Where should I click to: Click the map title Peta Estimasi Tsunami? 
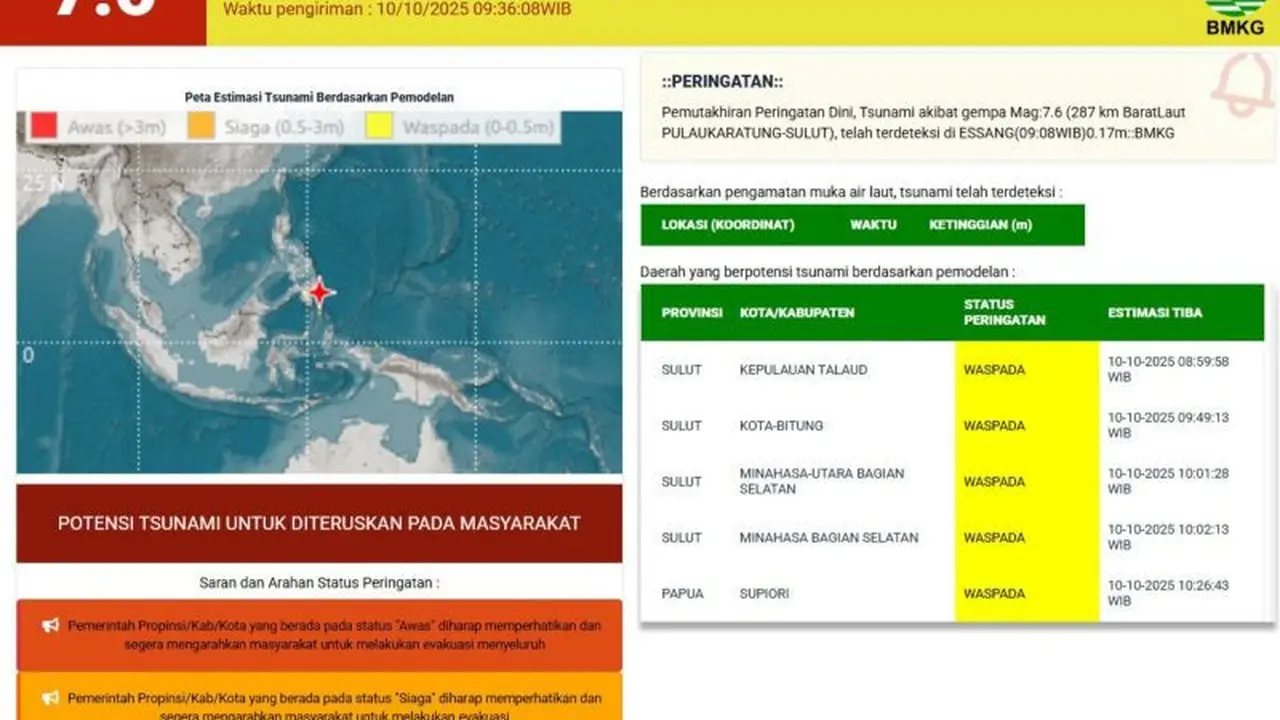tap(319, 97)
